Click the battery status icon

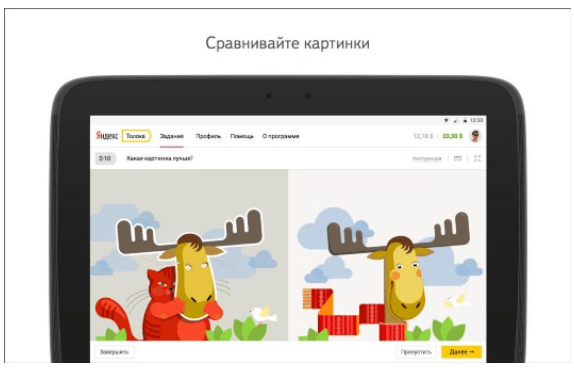(465, 120)
